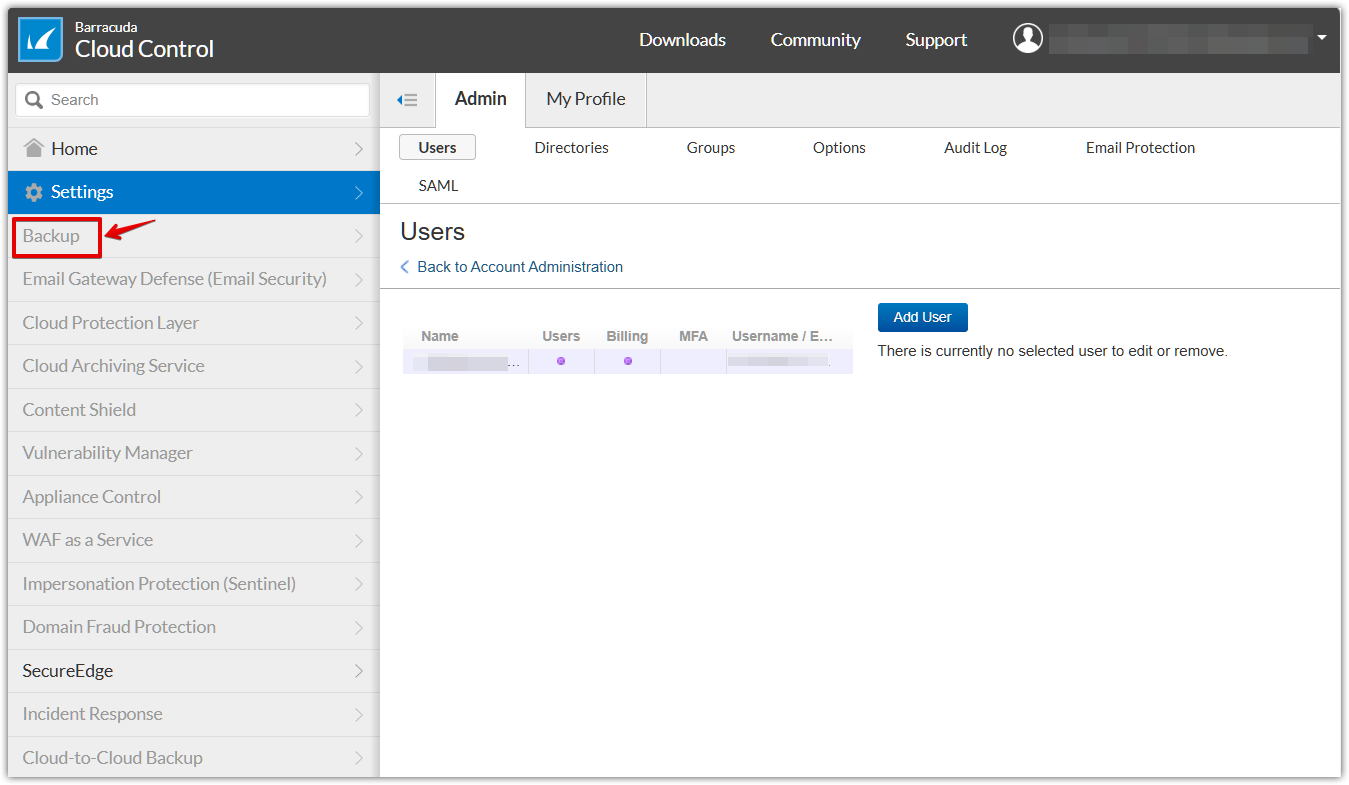Click the search magnifier icon

tap(34, 100)
